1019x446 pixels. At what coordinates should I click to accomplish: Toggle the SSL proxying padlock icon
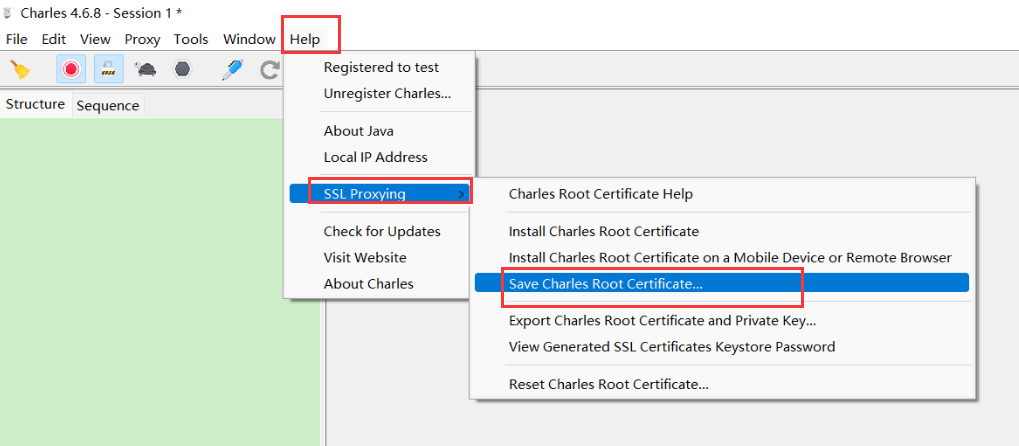click(x=109, y=69)
